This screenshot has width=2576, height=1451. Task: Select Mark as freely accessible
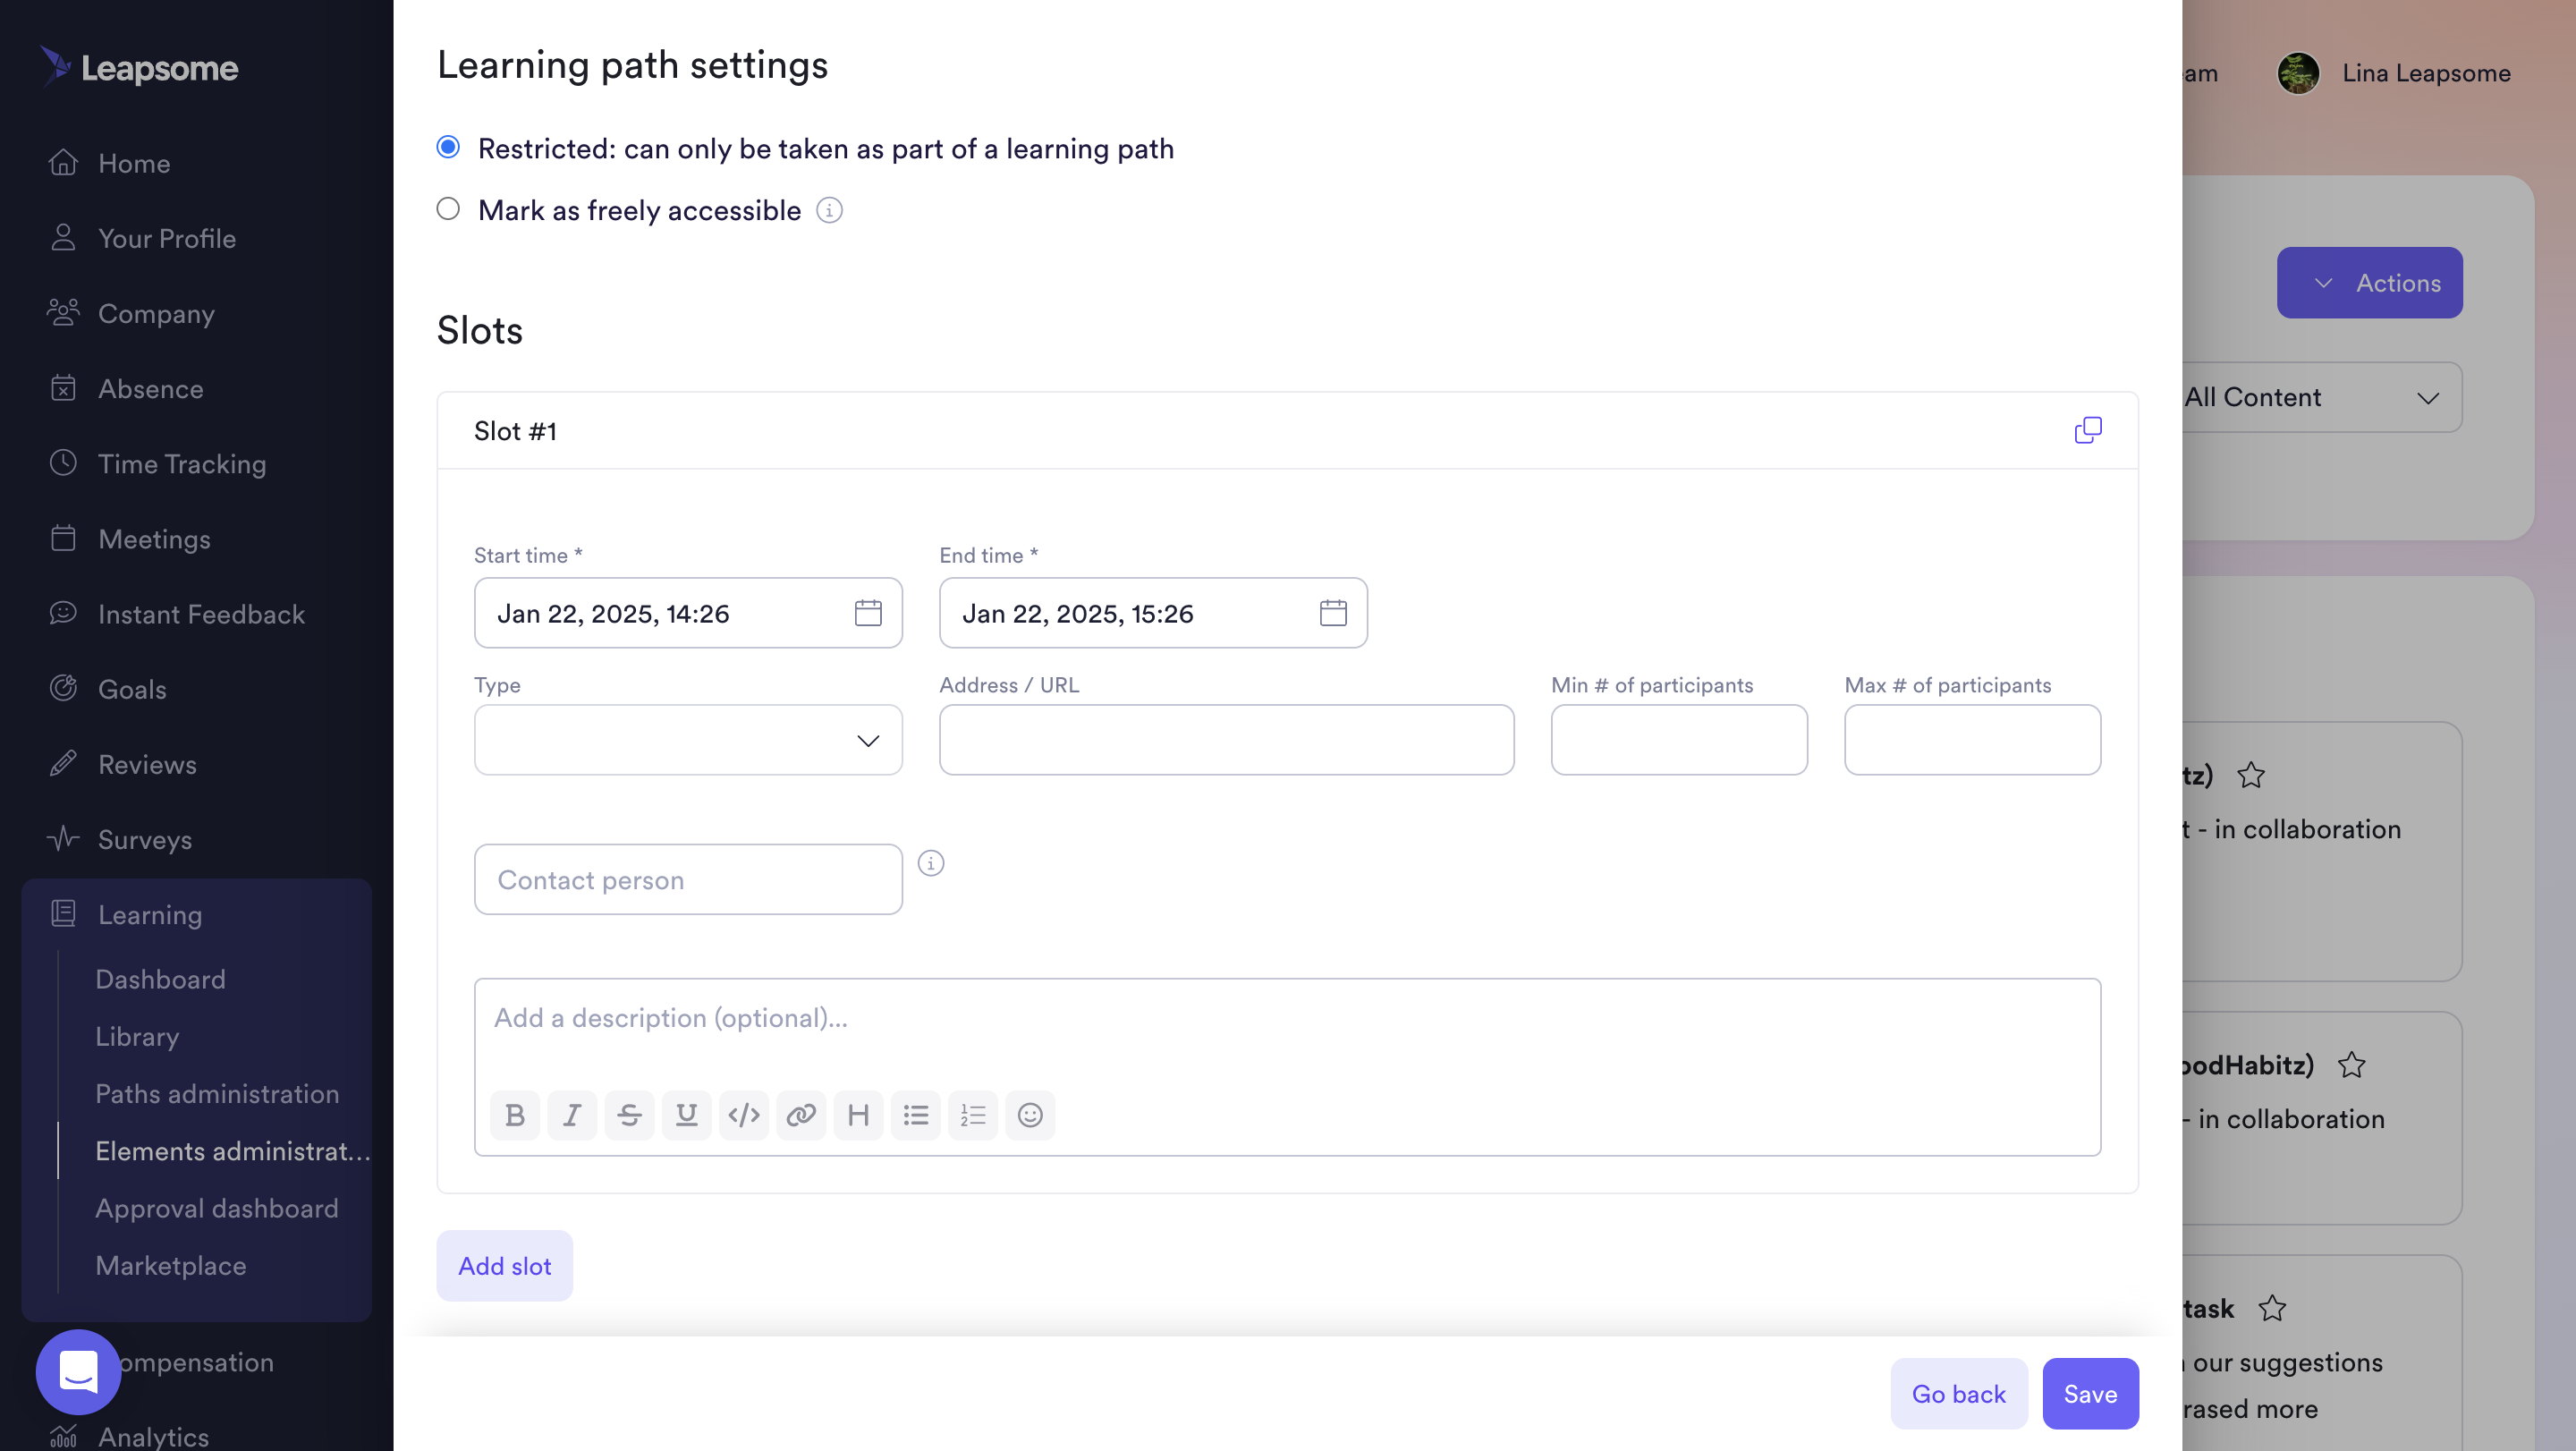(448, 209)
